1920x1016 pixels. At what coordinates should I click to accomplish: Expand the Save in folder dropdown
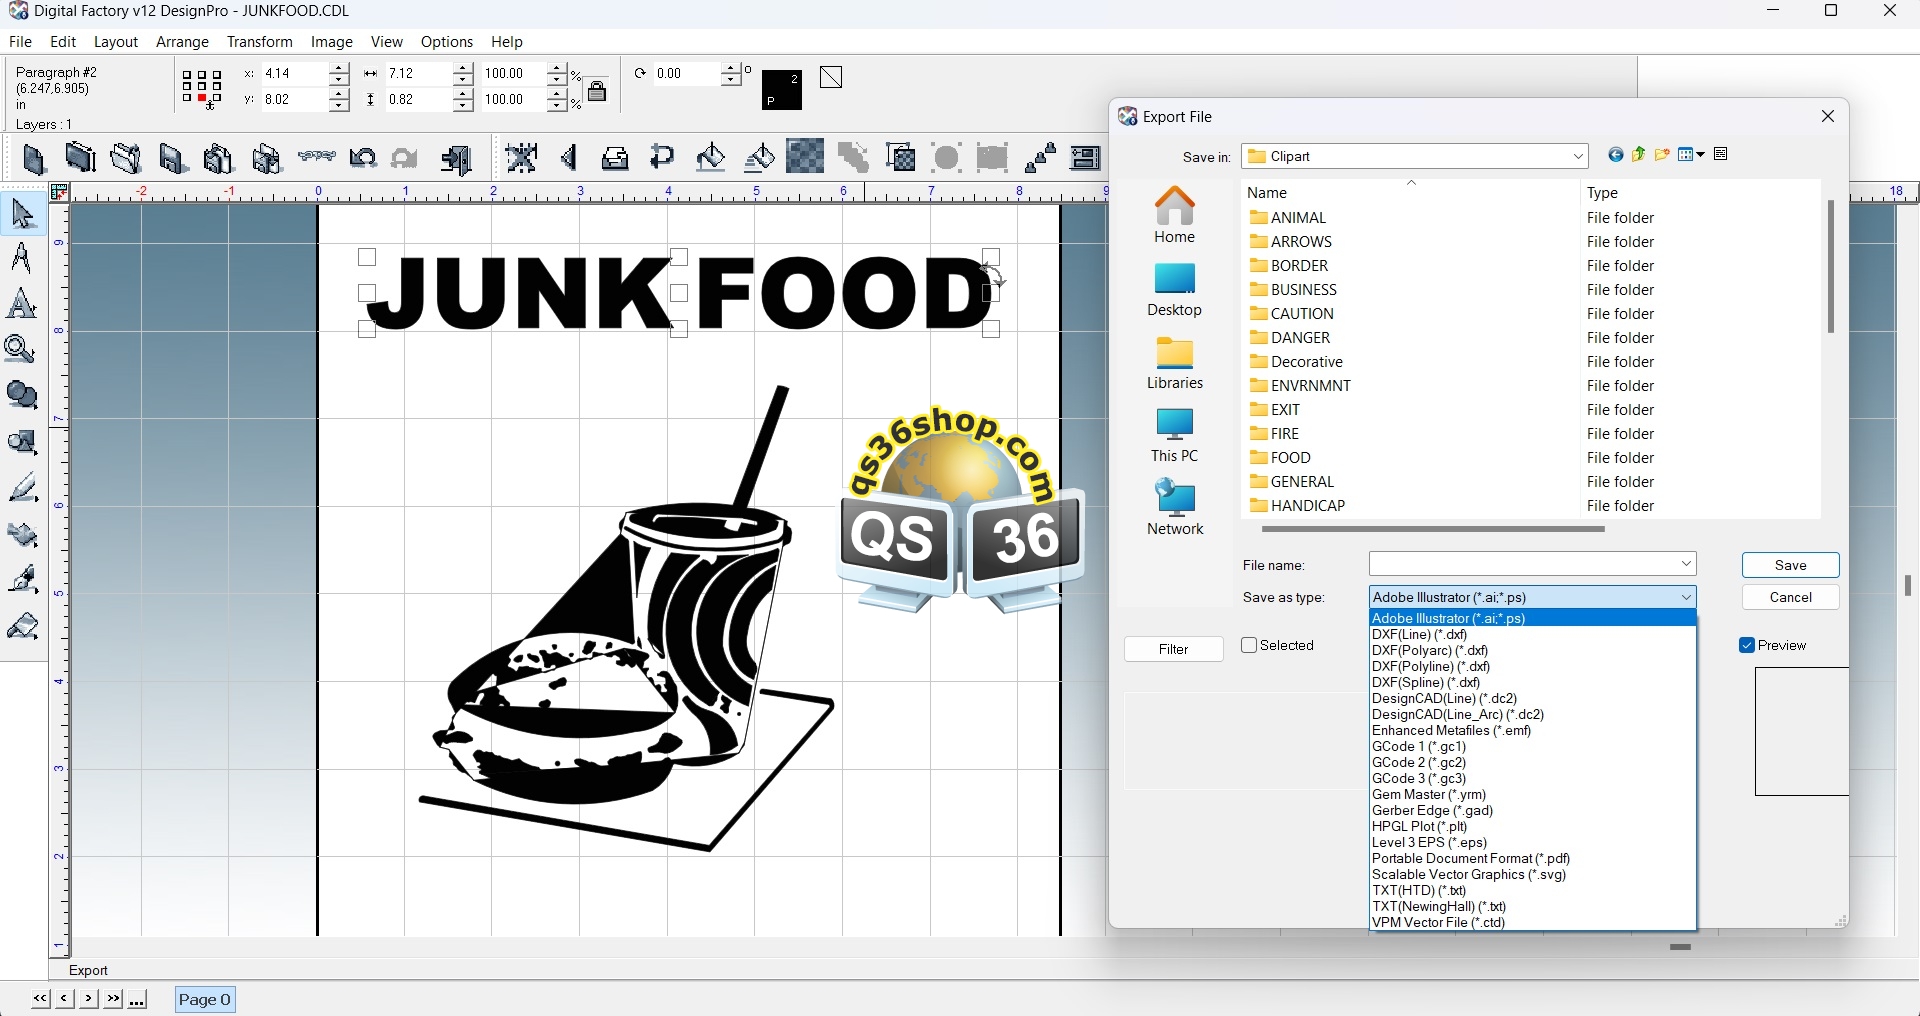pyautogui.click(x=1578, y=157)
